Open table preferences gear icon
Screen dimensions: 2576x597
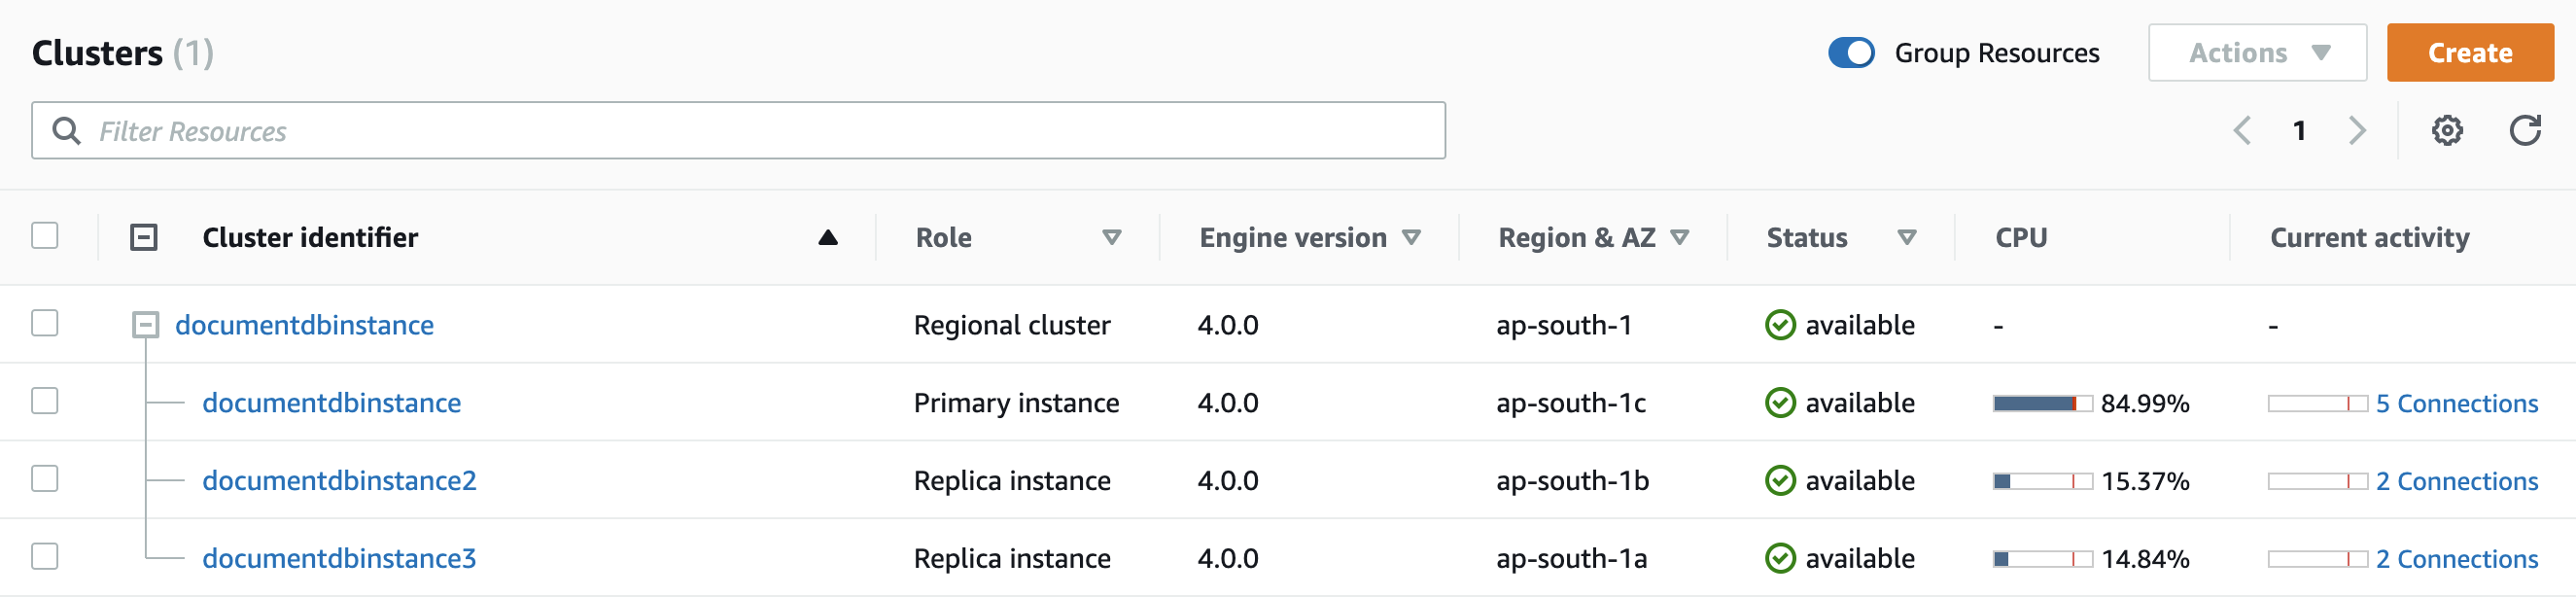pos(2446,131)
